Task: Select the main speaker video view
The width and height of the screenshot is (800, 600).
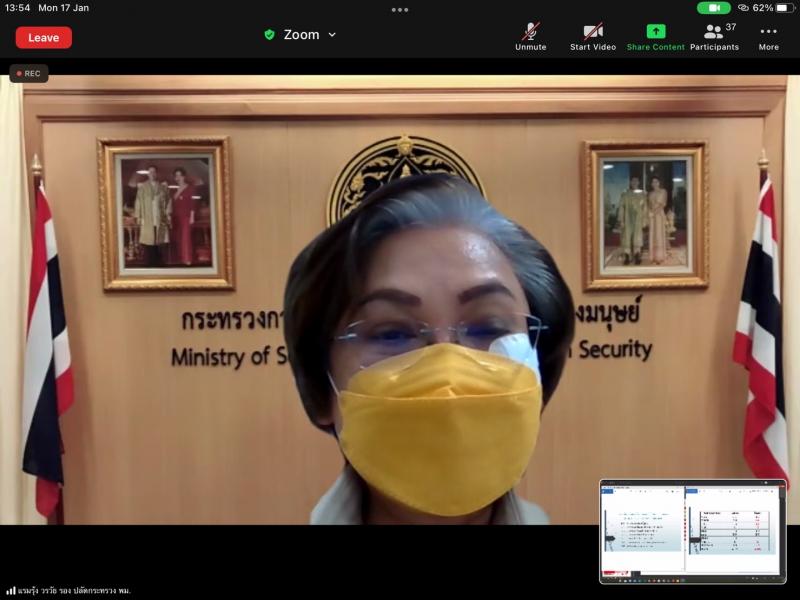Action: [x=400, y=300]
